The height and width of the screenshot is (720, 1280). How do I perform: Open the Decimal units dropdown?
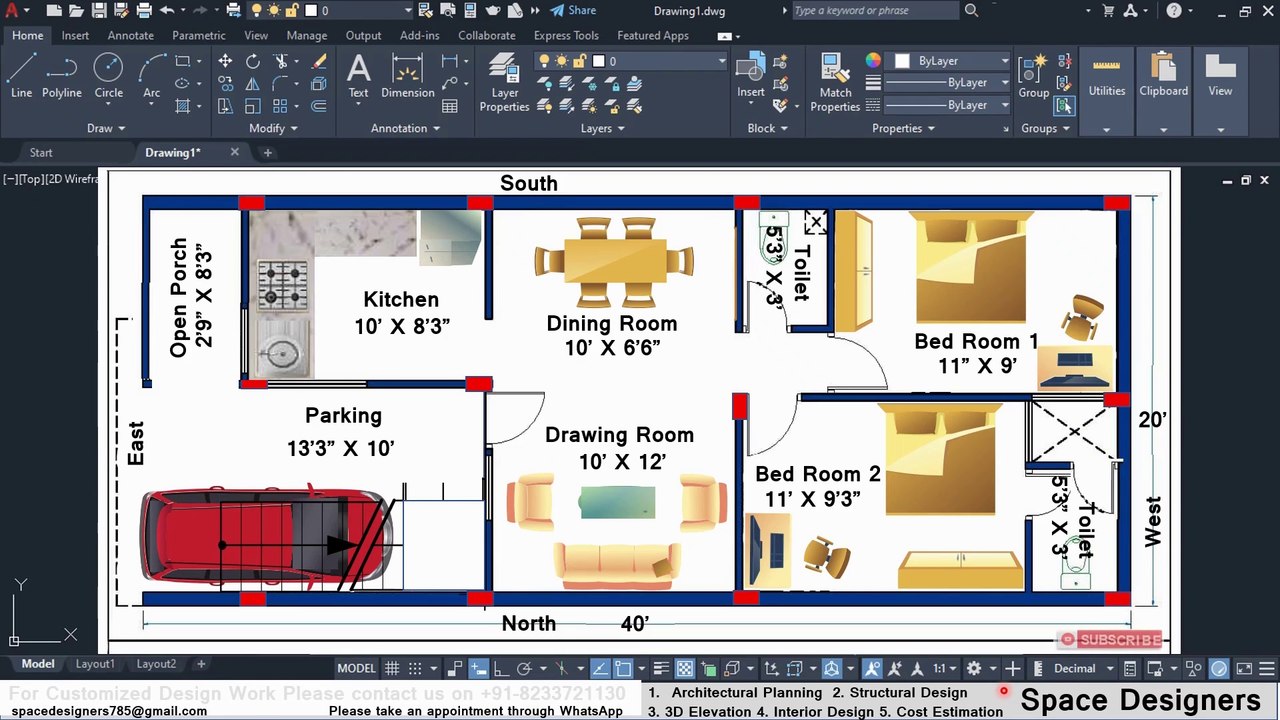point(1084,669)
